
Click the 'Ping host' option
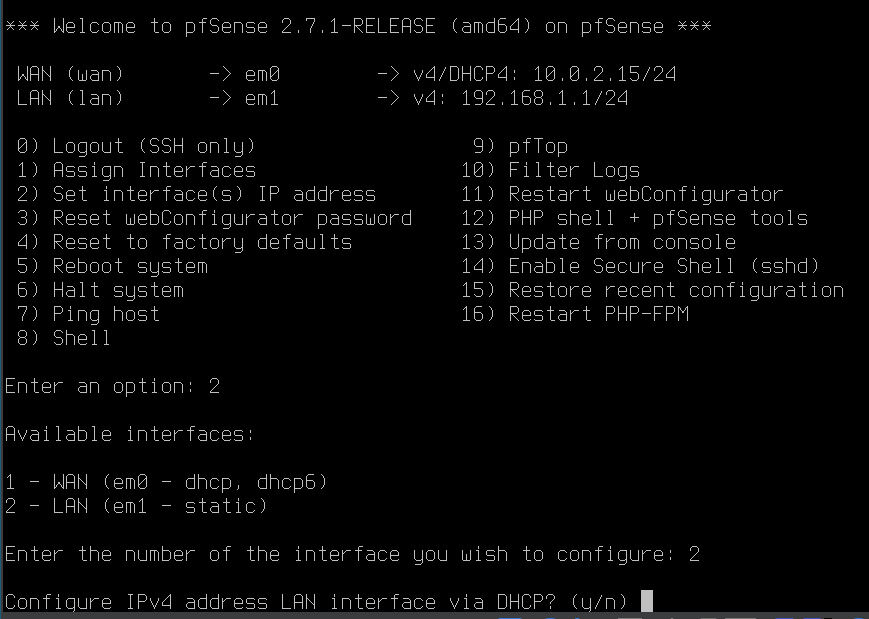[105, 314]
